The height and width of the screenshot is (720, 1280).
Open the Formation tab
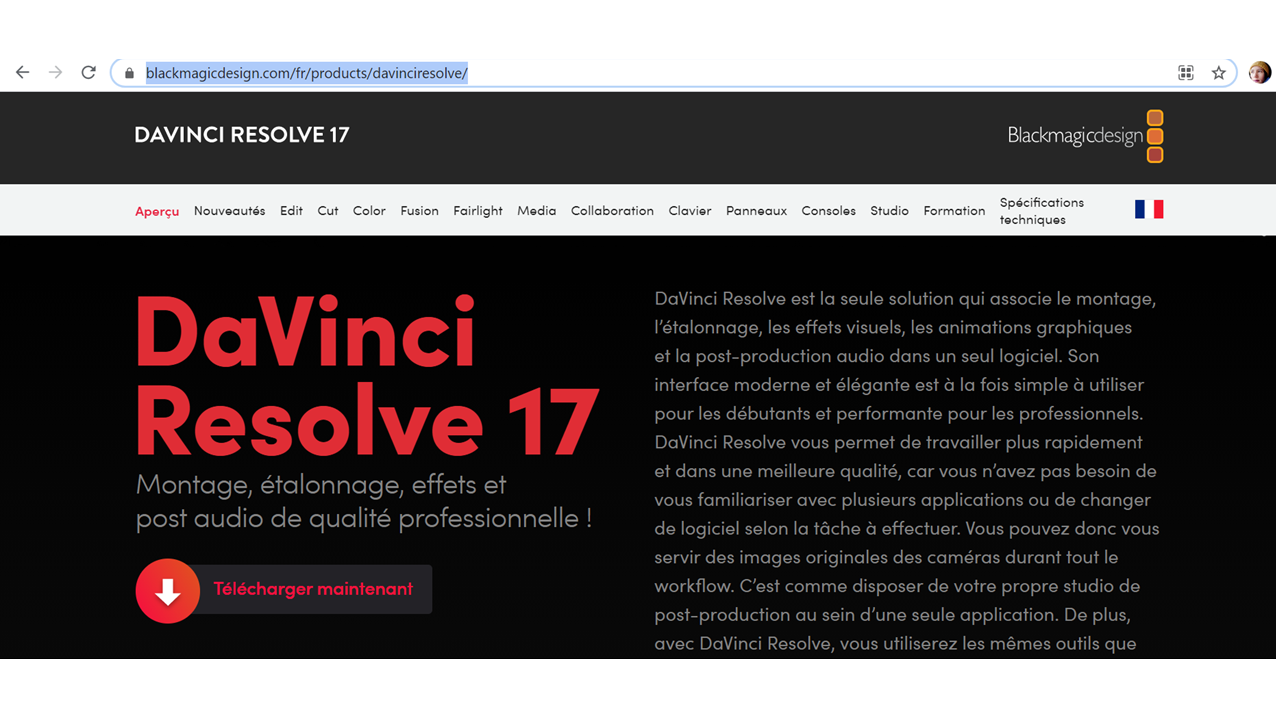point(954,211)
